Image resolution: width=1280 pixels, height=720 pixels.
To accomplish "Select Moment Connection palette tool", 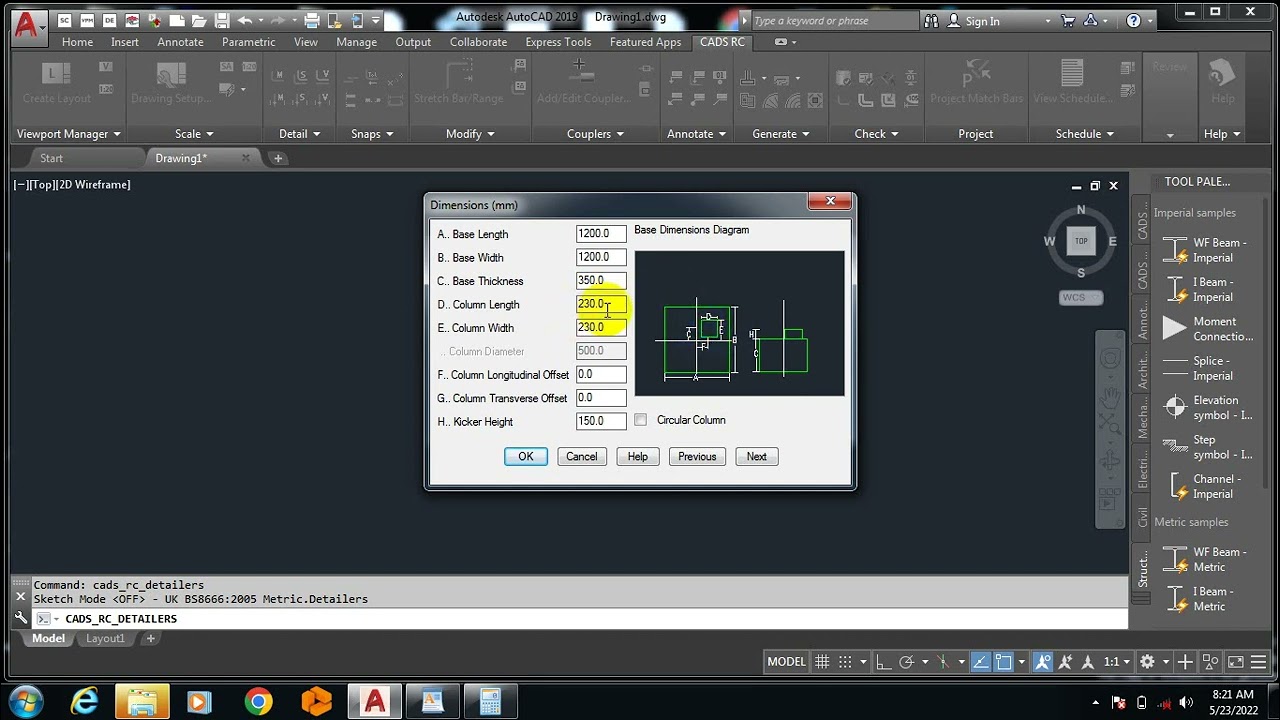I will [1206, 329].
